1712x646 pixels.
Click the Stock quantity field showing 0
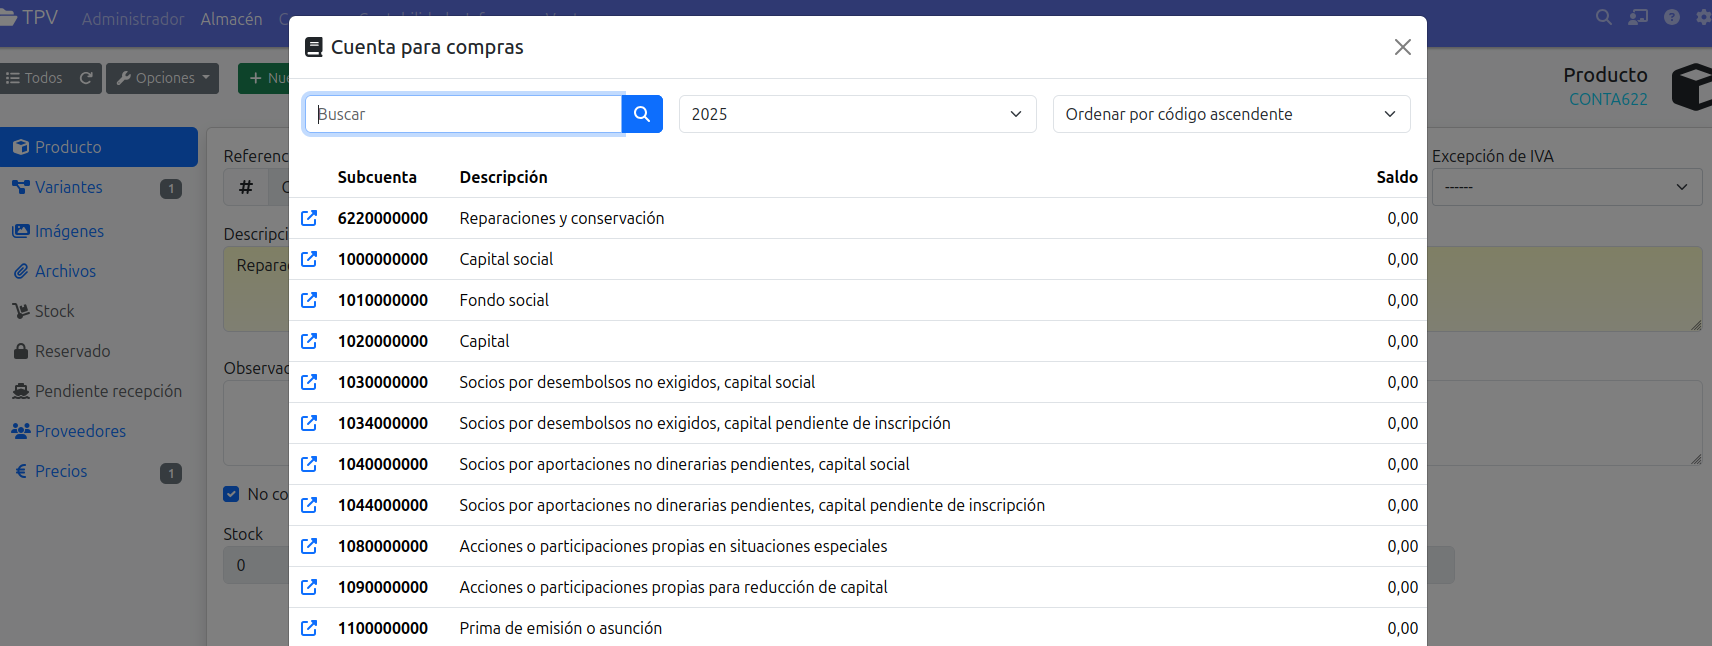click(256, 565)
